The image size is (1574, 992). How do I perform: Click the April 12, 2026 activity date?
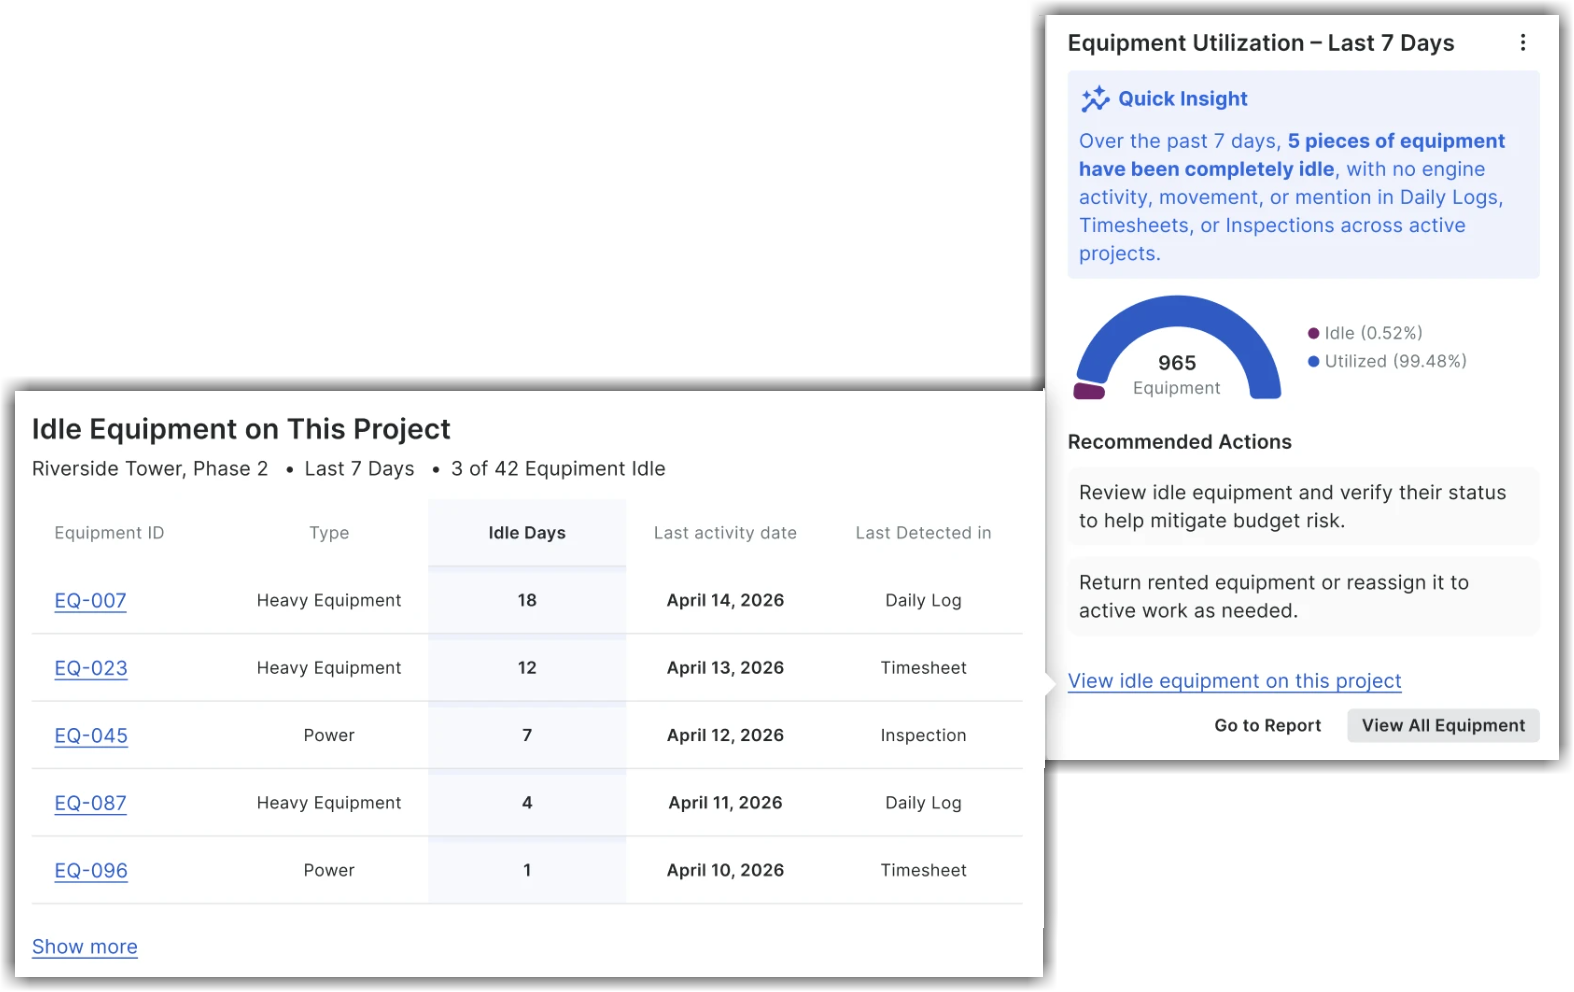point(725,735)
